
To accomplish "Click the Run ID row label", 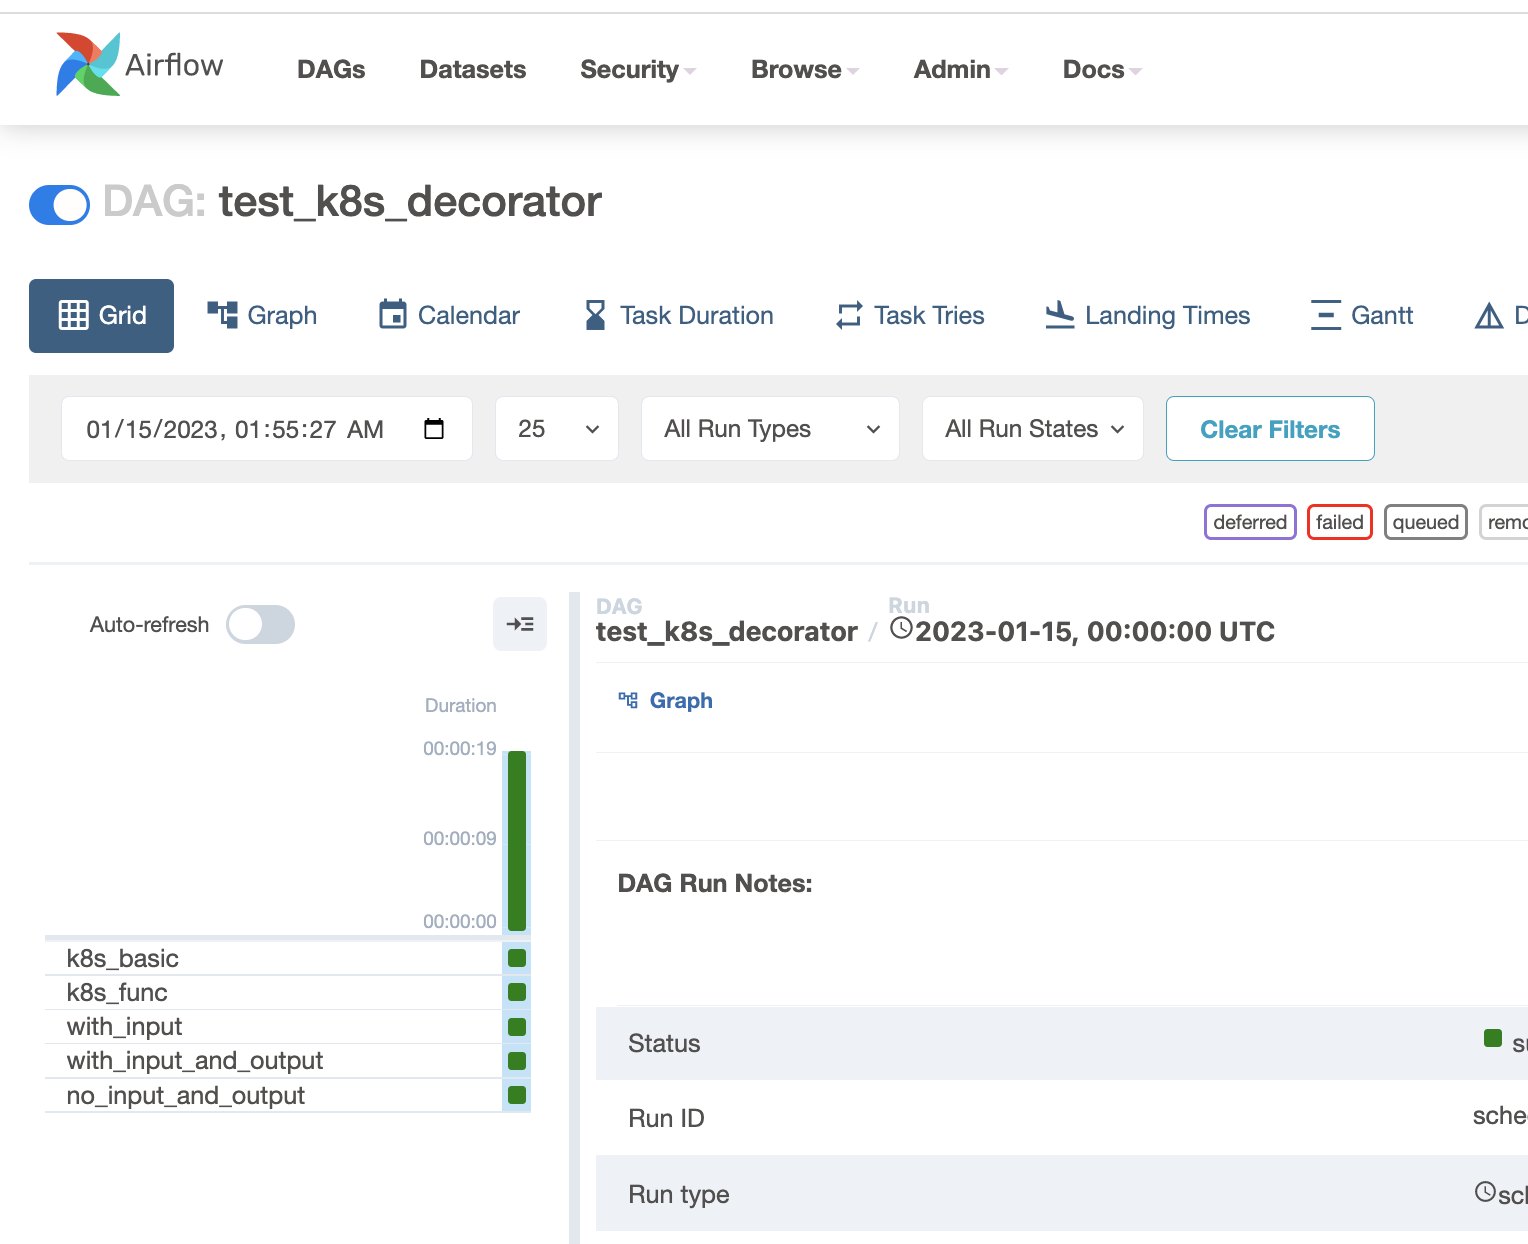I will click(x=666, y=1119).
